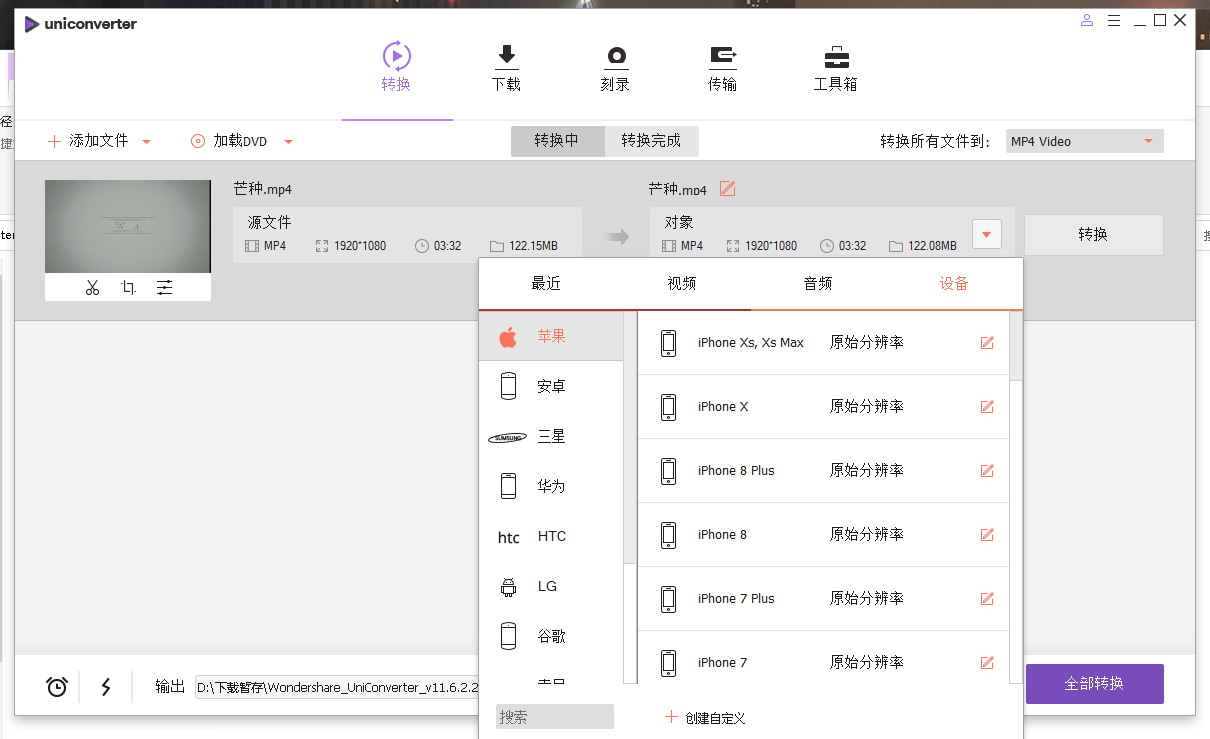Click the scissors trim icon under thumbnail
Image resolution: width=1210 pixels, height=739 pixels.
tap(92, 288)
